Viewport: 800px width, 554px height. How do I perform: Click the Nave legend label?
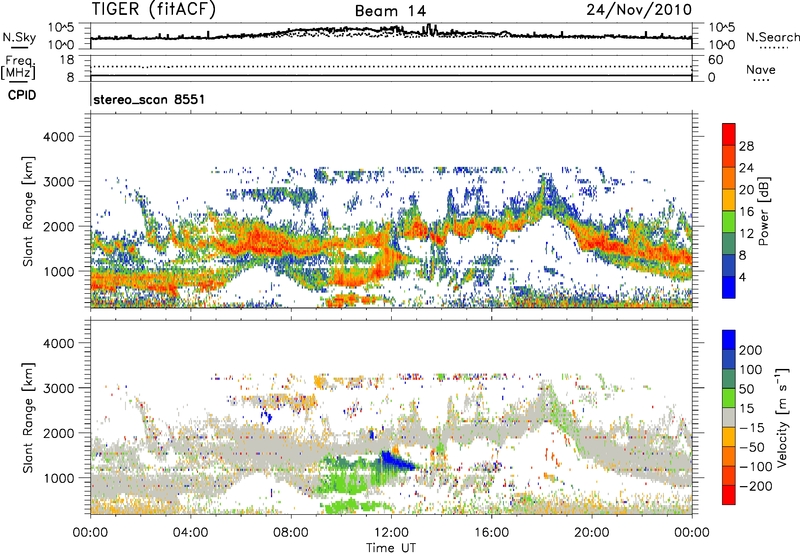point(761,69)
